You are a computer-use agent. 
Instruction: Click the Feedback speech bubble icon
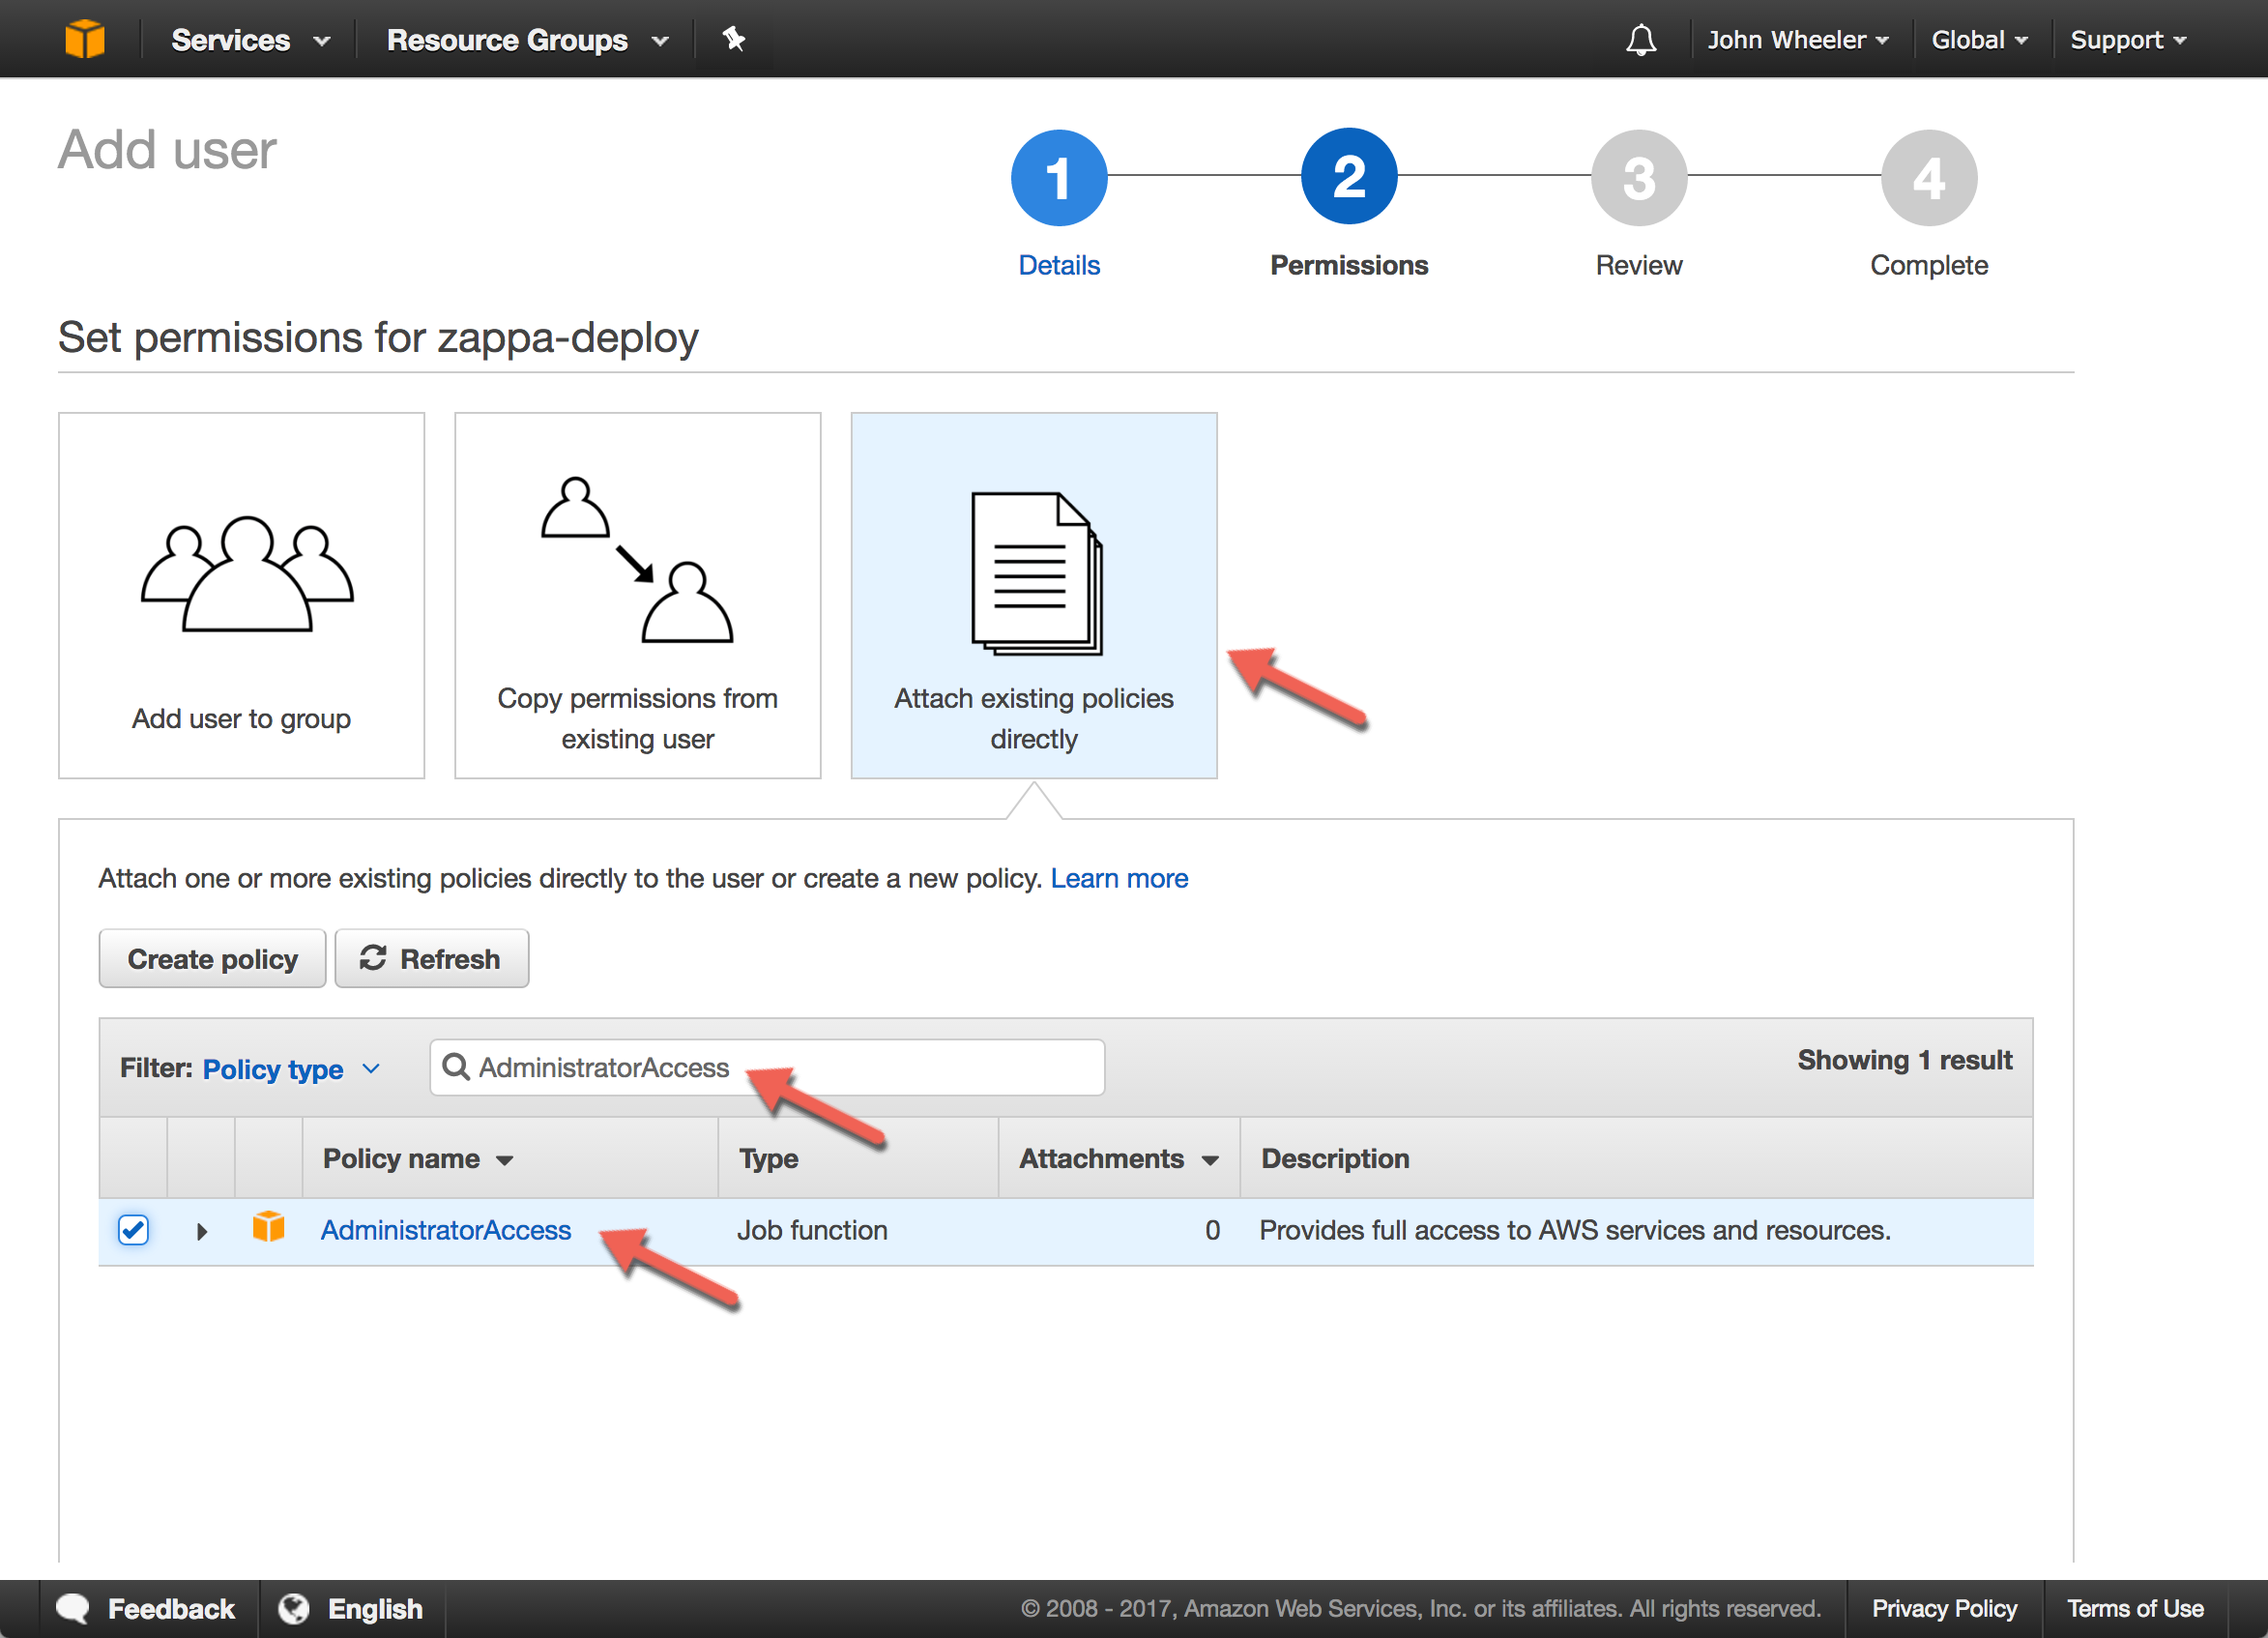tap(73, 1608)
